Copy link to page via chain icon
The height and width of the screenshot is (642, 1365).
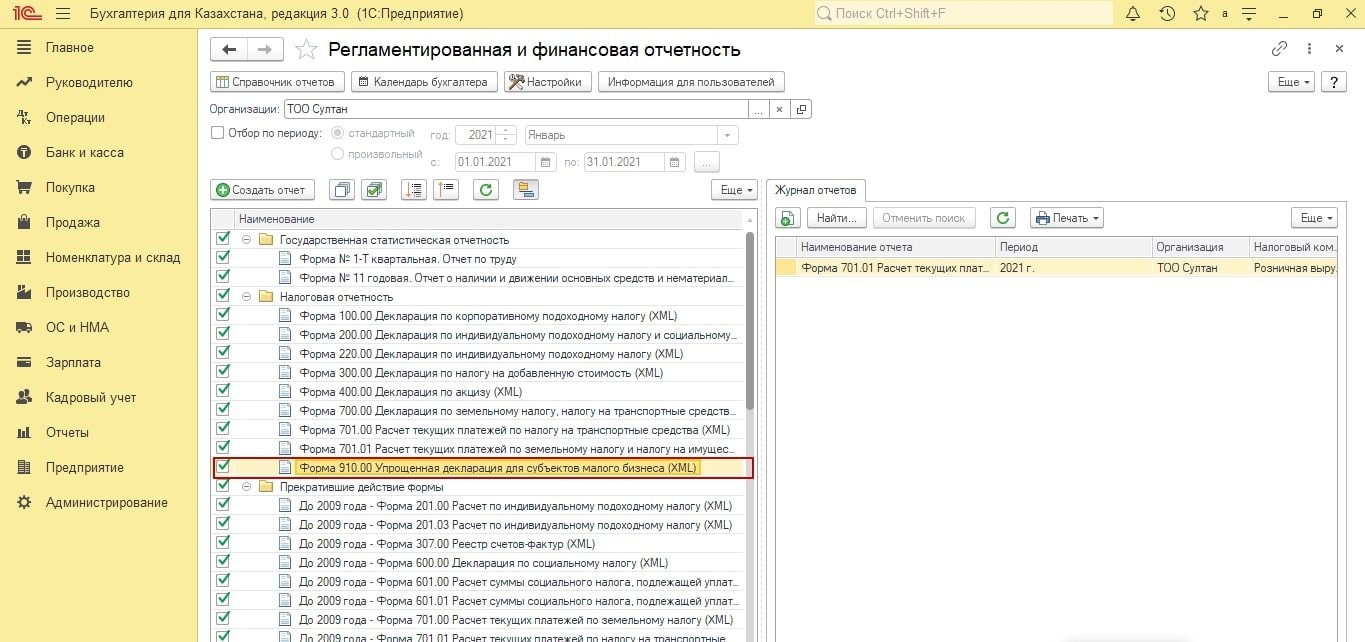(1279, 49)
